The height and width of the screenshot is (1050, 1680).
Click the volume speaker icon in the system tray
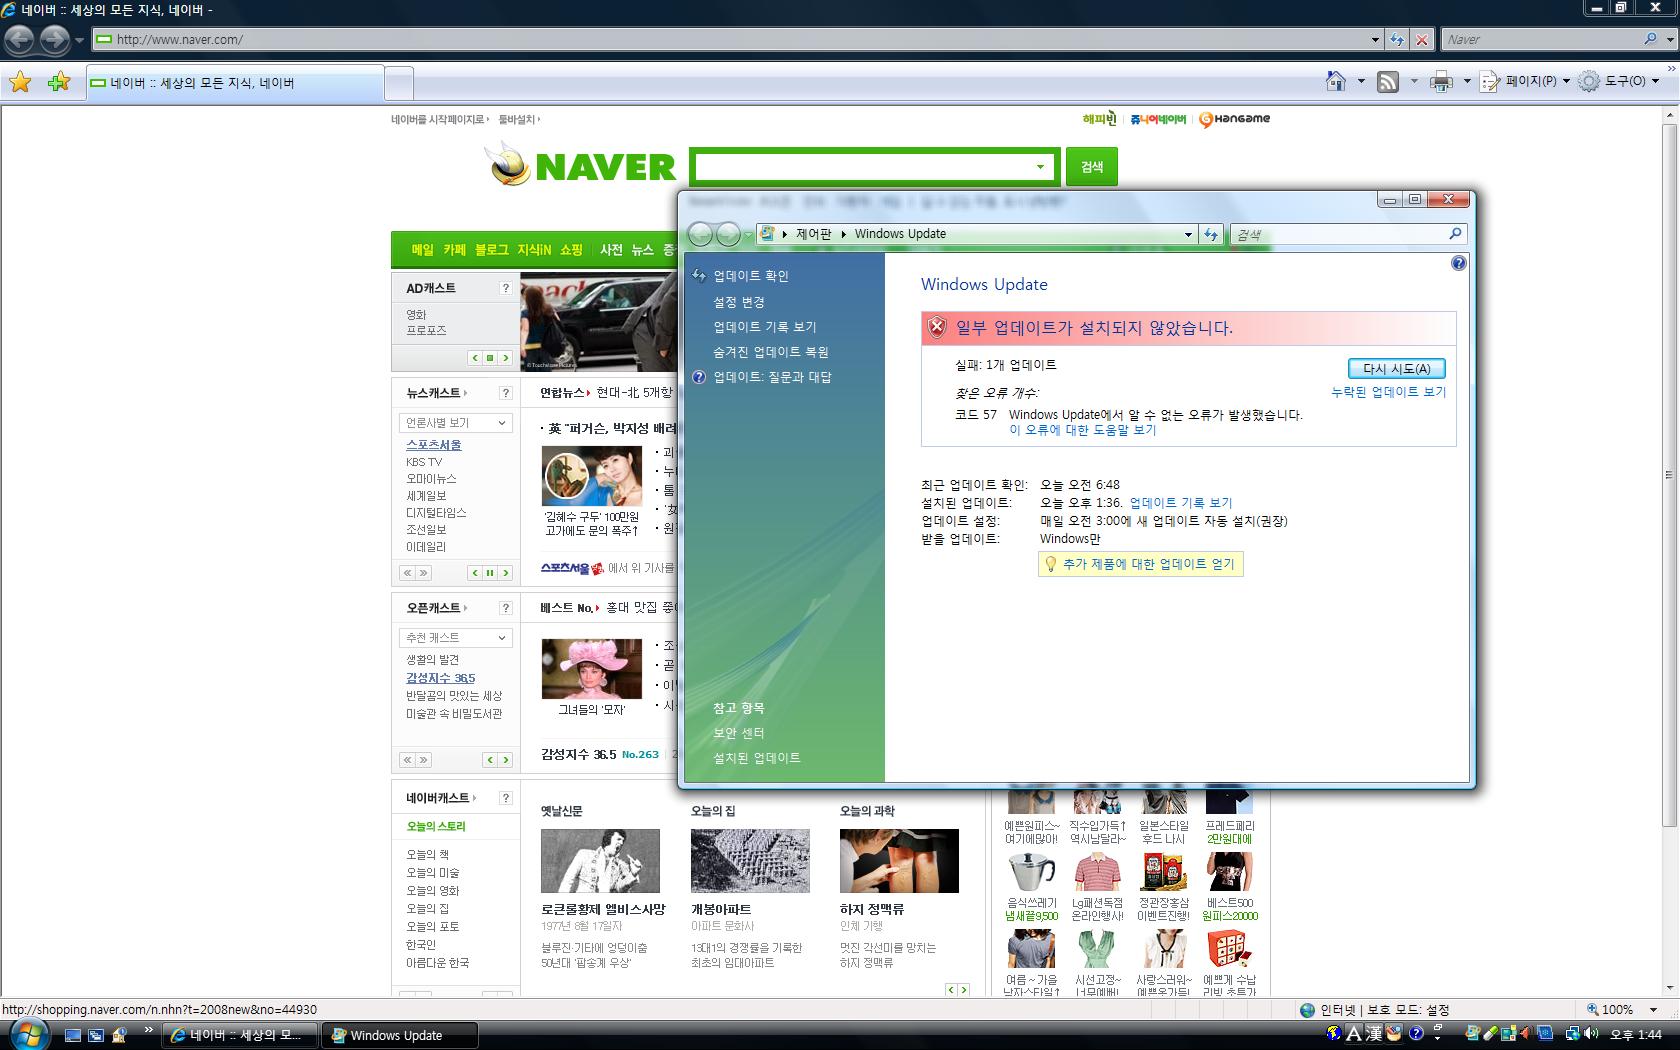(x=1592, y=1034)
